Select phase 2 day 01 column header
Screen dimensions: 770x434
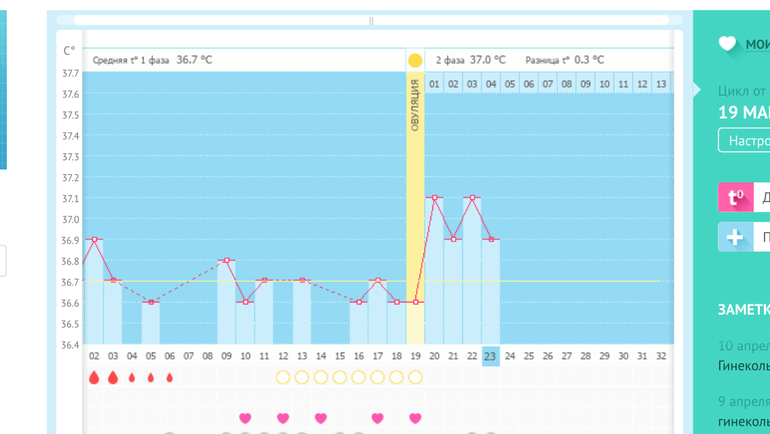coord(434,84)
